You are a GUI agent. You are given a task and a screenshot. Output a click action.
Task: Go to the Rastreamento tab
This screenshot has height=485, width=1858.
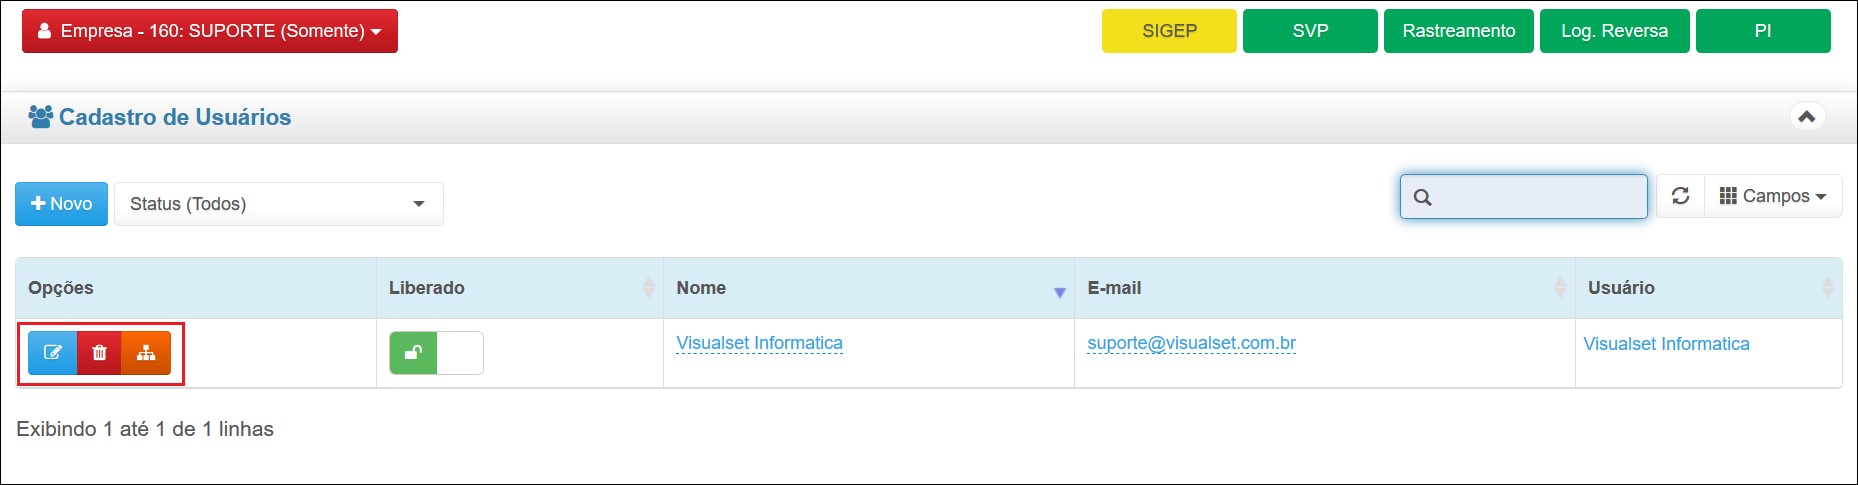click(1458, 31)
